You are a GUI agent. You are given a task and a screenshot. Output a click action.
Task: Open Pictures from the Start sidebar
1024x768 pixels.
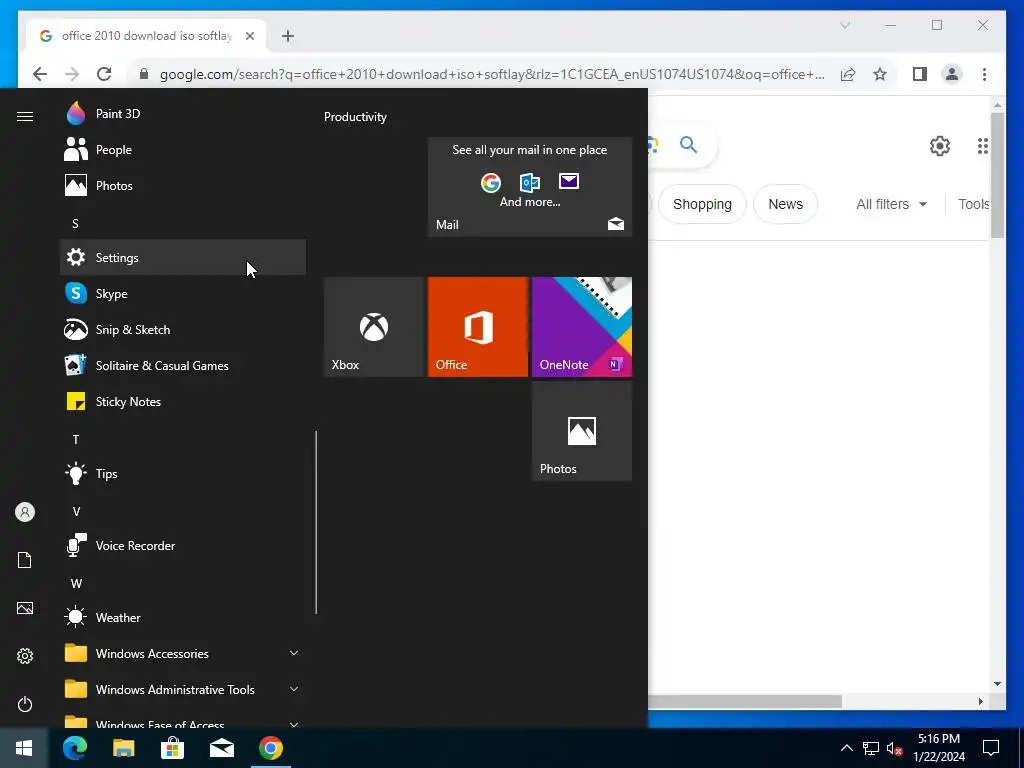click(25, 608)
